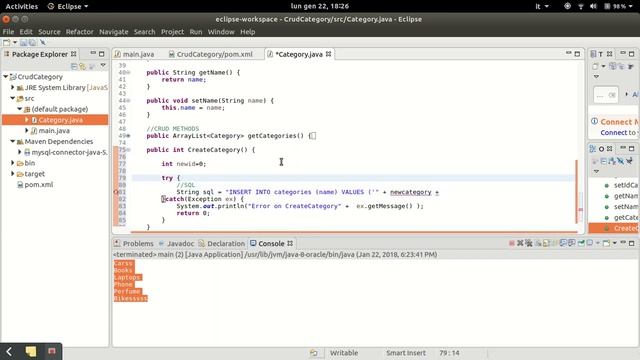Viewport: 640px width, 360px height.
Task: Open the Problems tab
Action: (x=133, y=243)
